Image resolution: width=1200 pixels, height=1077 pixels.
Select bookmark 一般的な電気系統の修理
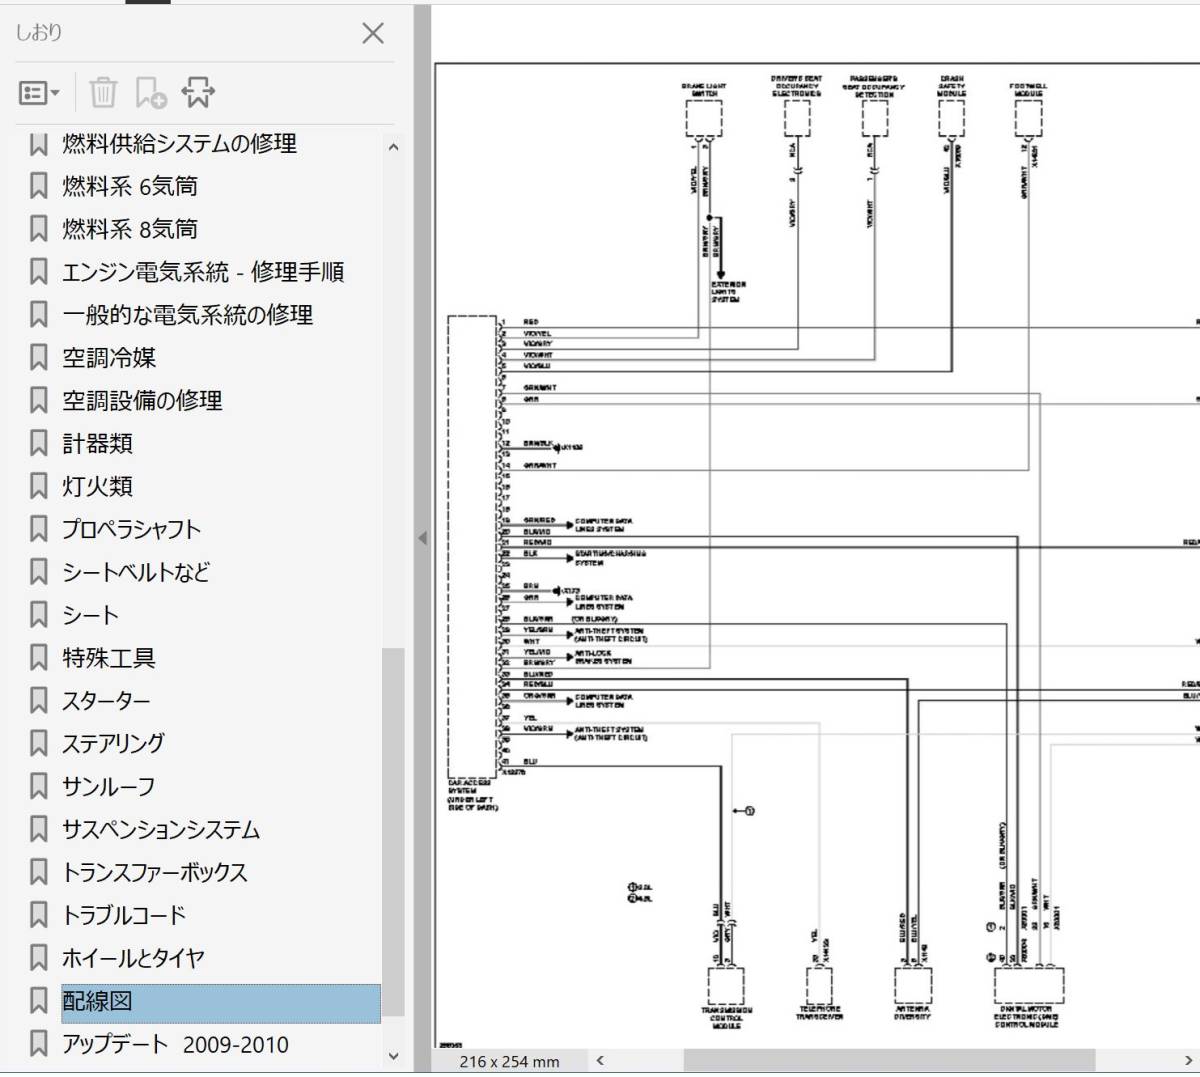(188, 315)
